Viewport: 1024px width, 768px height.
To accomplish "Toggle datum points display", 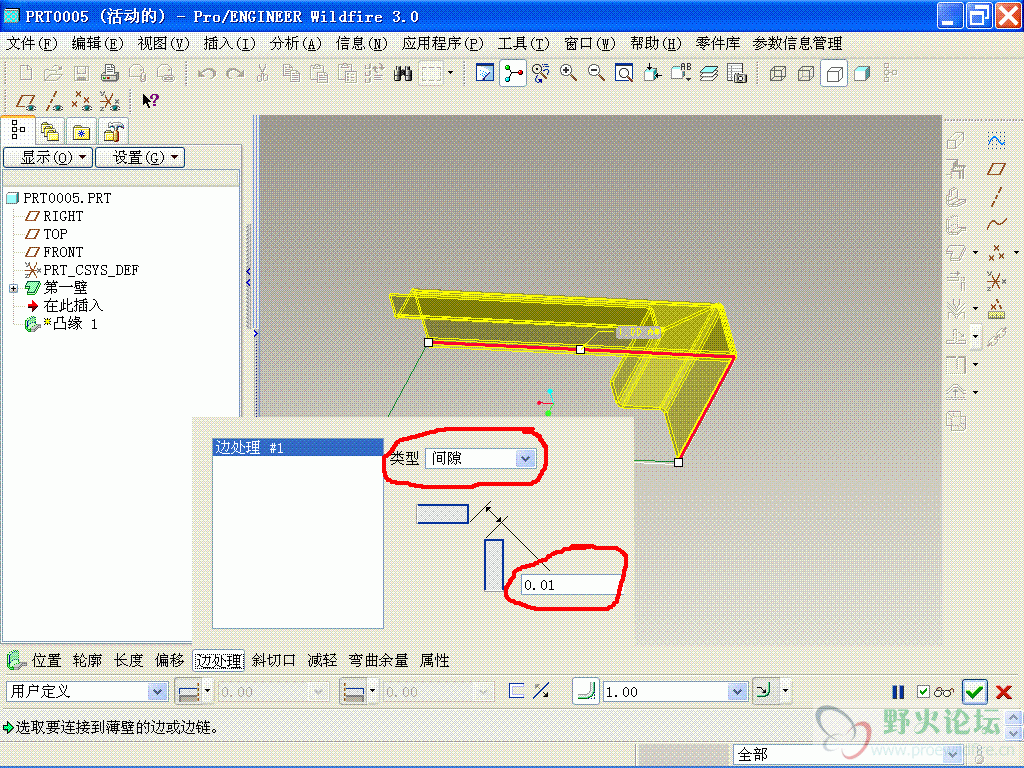I will pyautogui.click(x=82, y=101).
